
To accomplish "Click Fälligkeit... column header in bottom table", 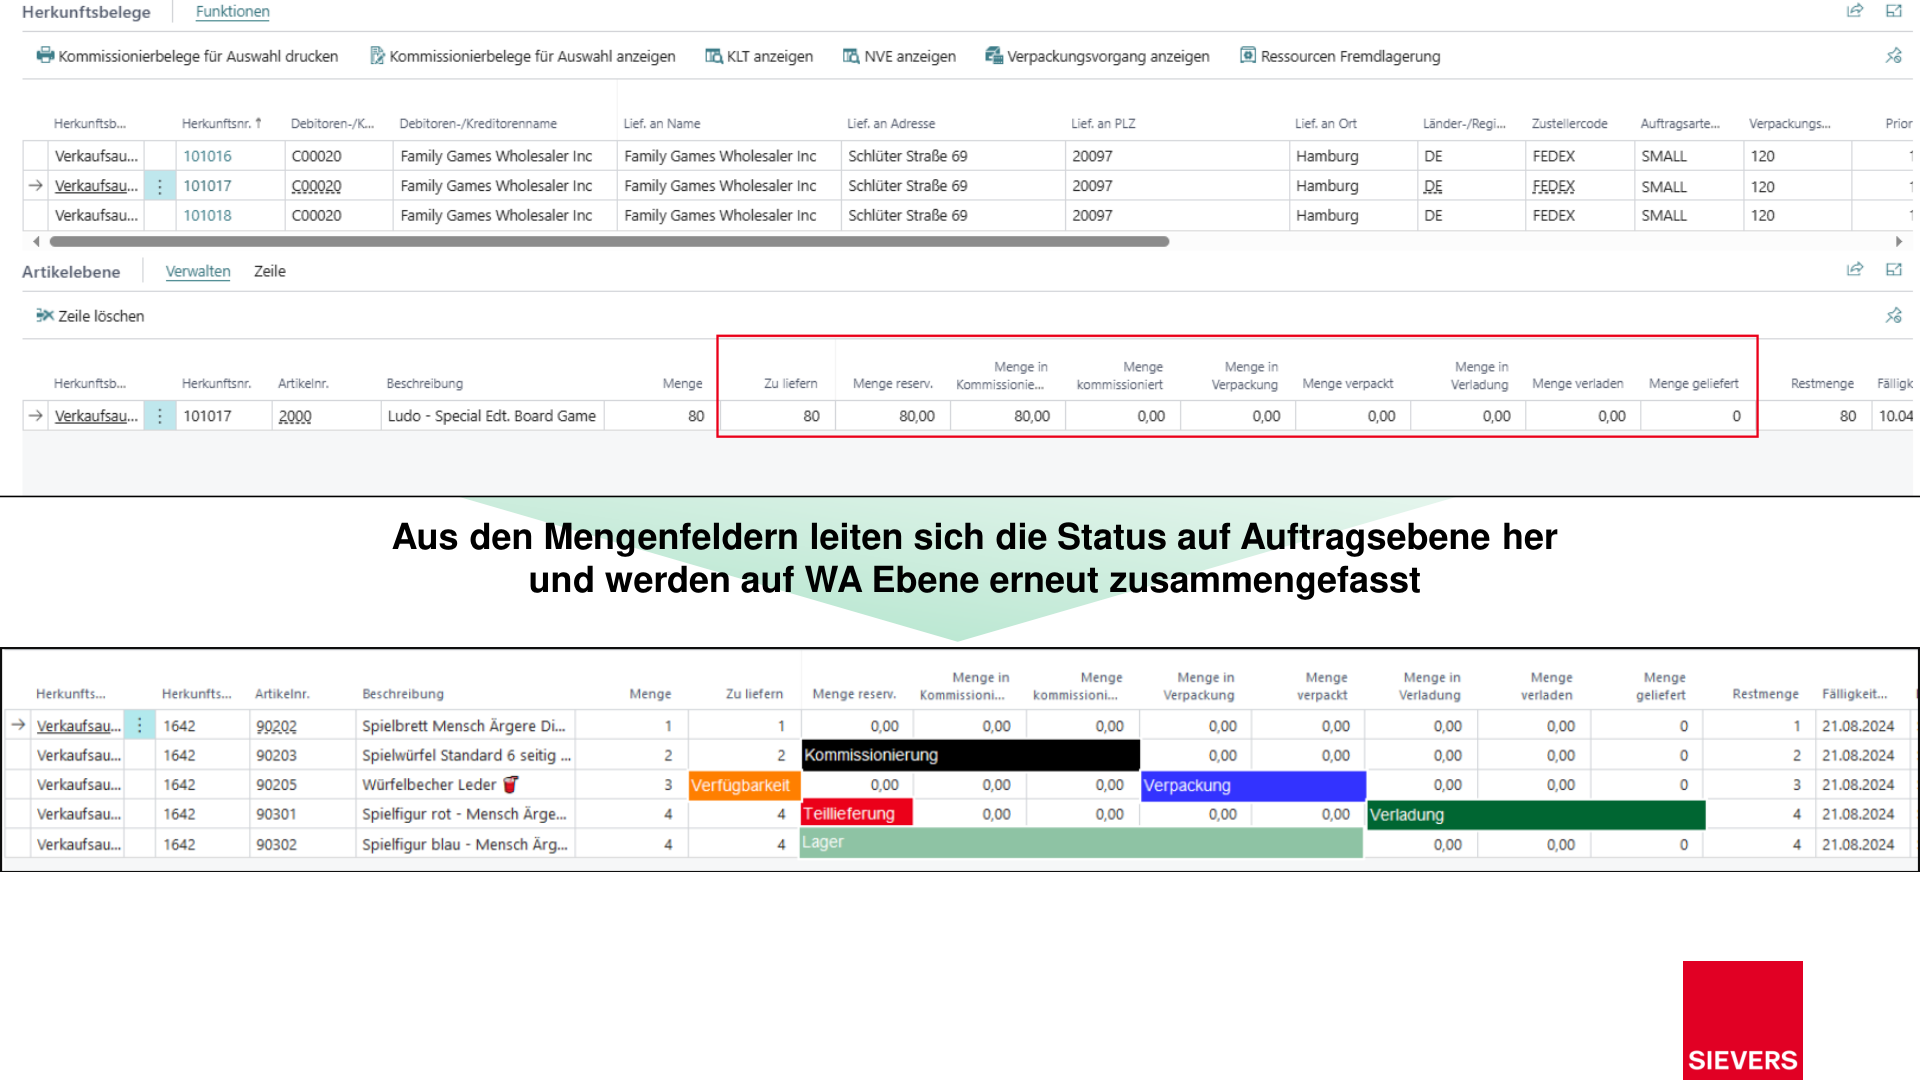I will point(1854,694).
